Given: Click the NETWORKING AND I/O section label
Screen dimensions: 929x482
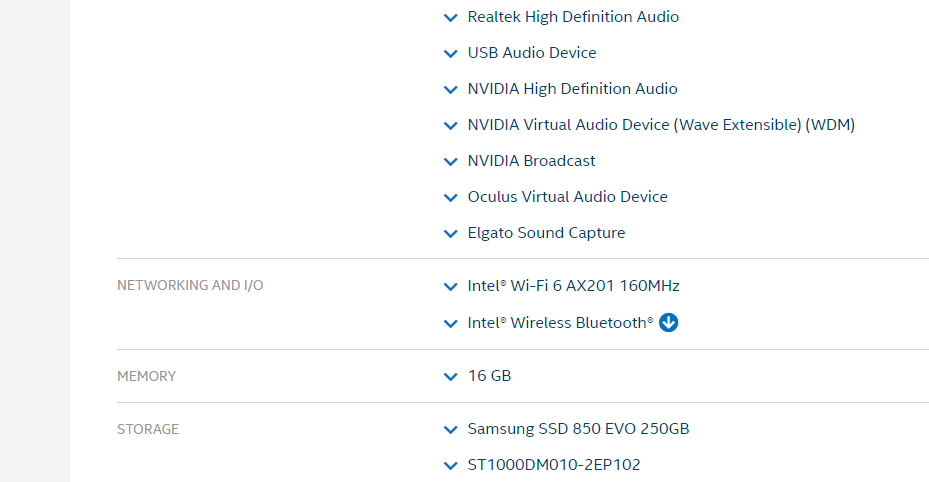Looking at the screenshot, I should (x=190, y=285).
